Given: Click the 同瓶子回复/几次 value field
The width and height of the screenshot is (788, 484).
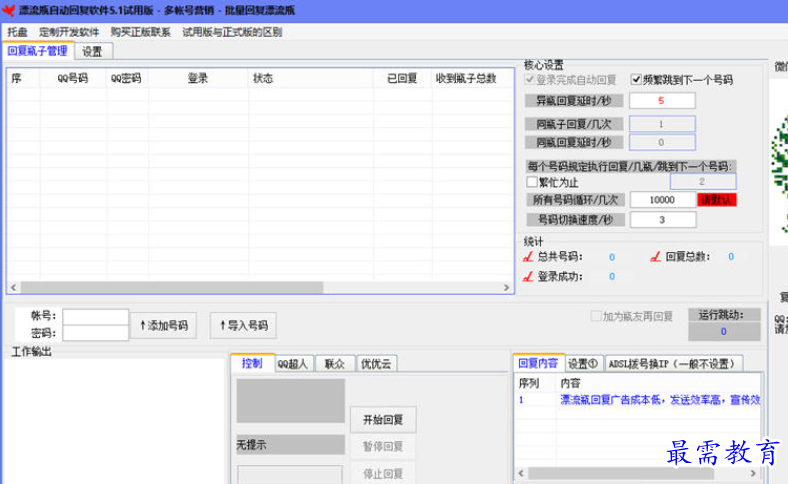Looking at the screenshot, I should pos(662,124).
